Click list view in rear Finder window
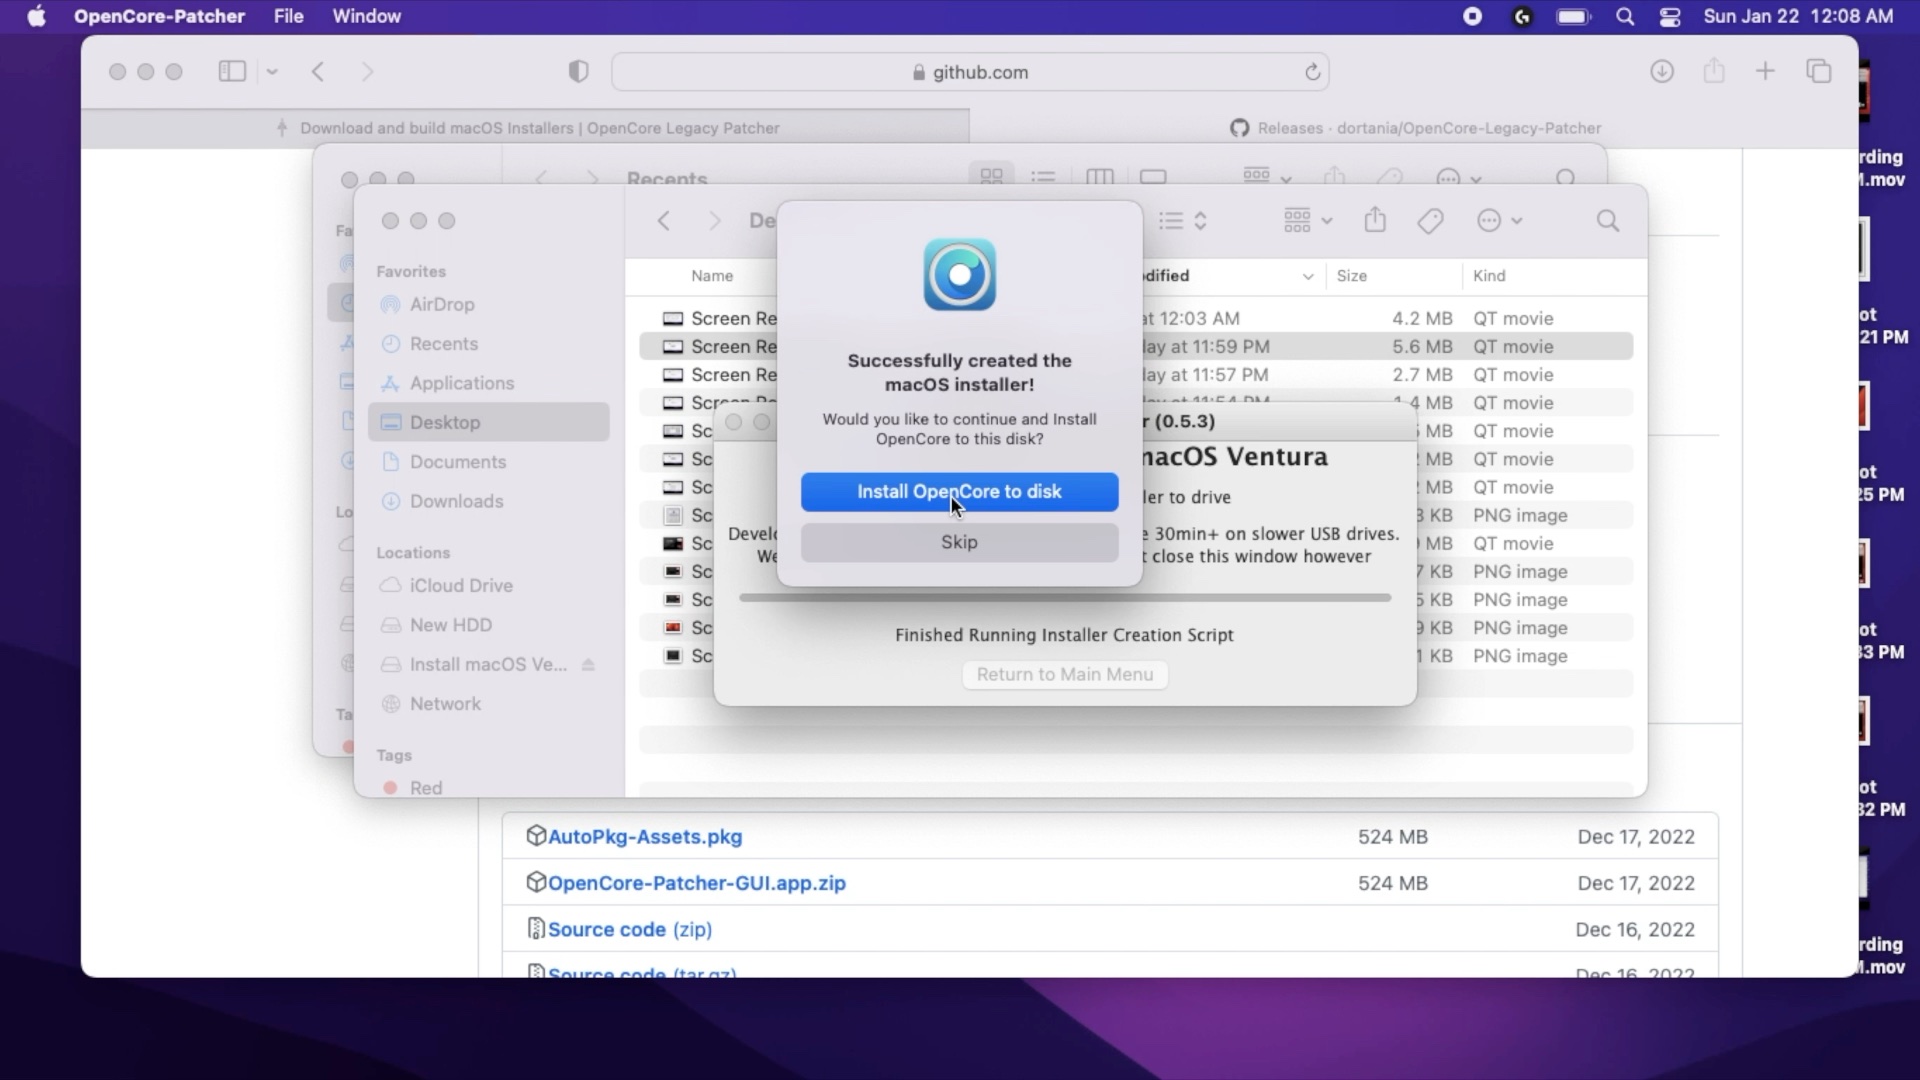The height and width of the screenshot is (1080, 1920). 1043,176
